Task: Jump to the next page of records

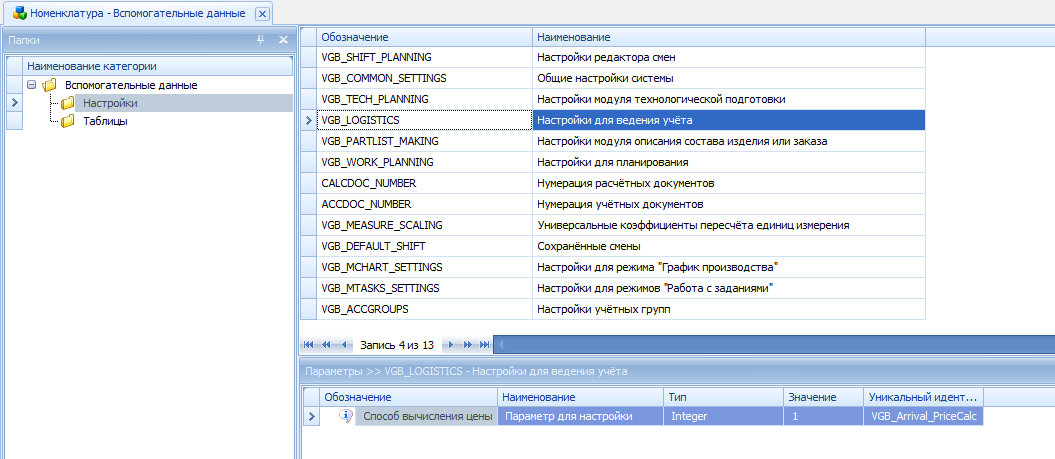Action: coord(468,345)
